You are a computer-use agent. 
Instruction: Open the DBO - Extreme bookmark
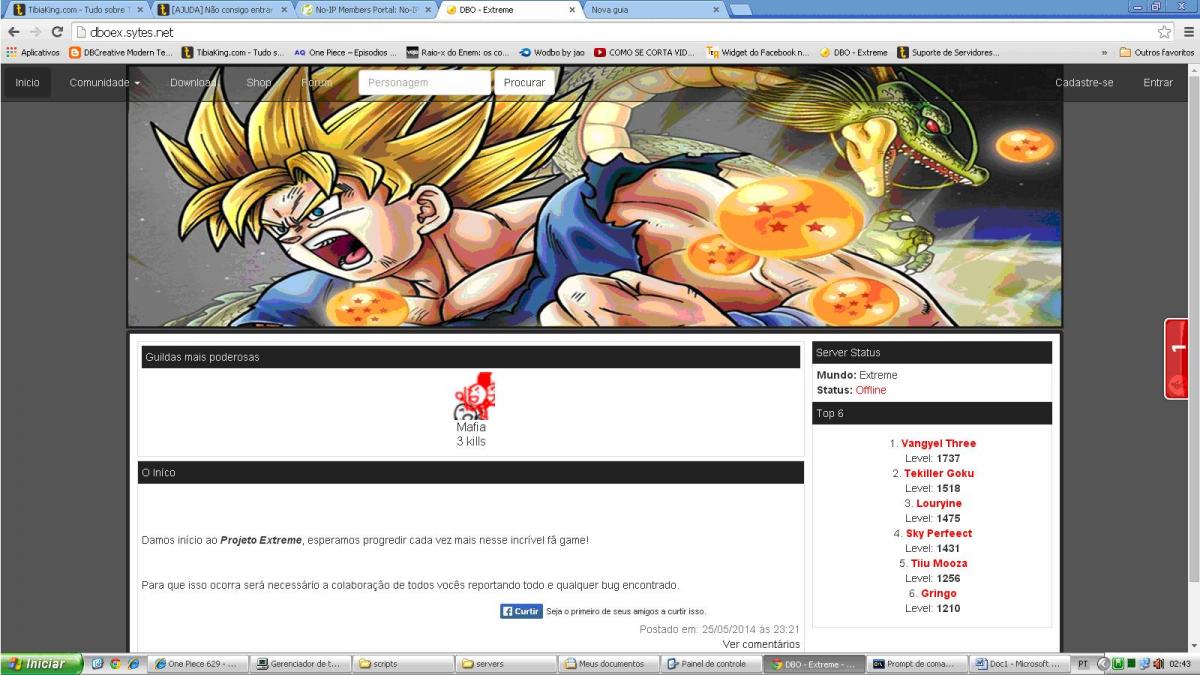pos(853,52)
